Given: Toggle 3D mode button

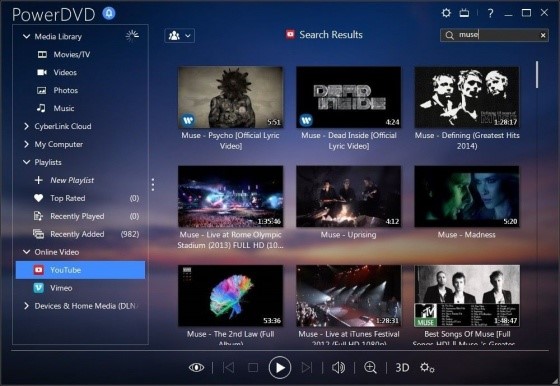Looking at the screenshot, I should [402, 367].
